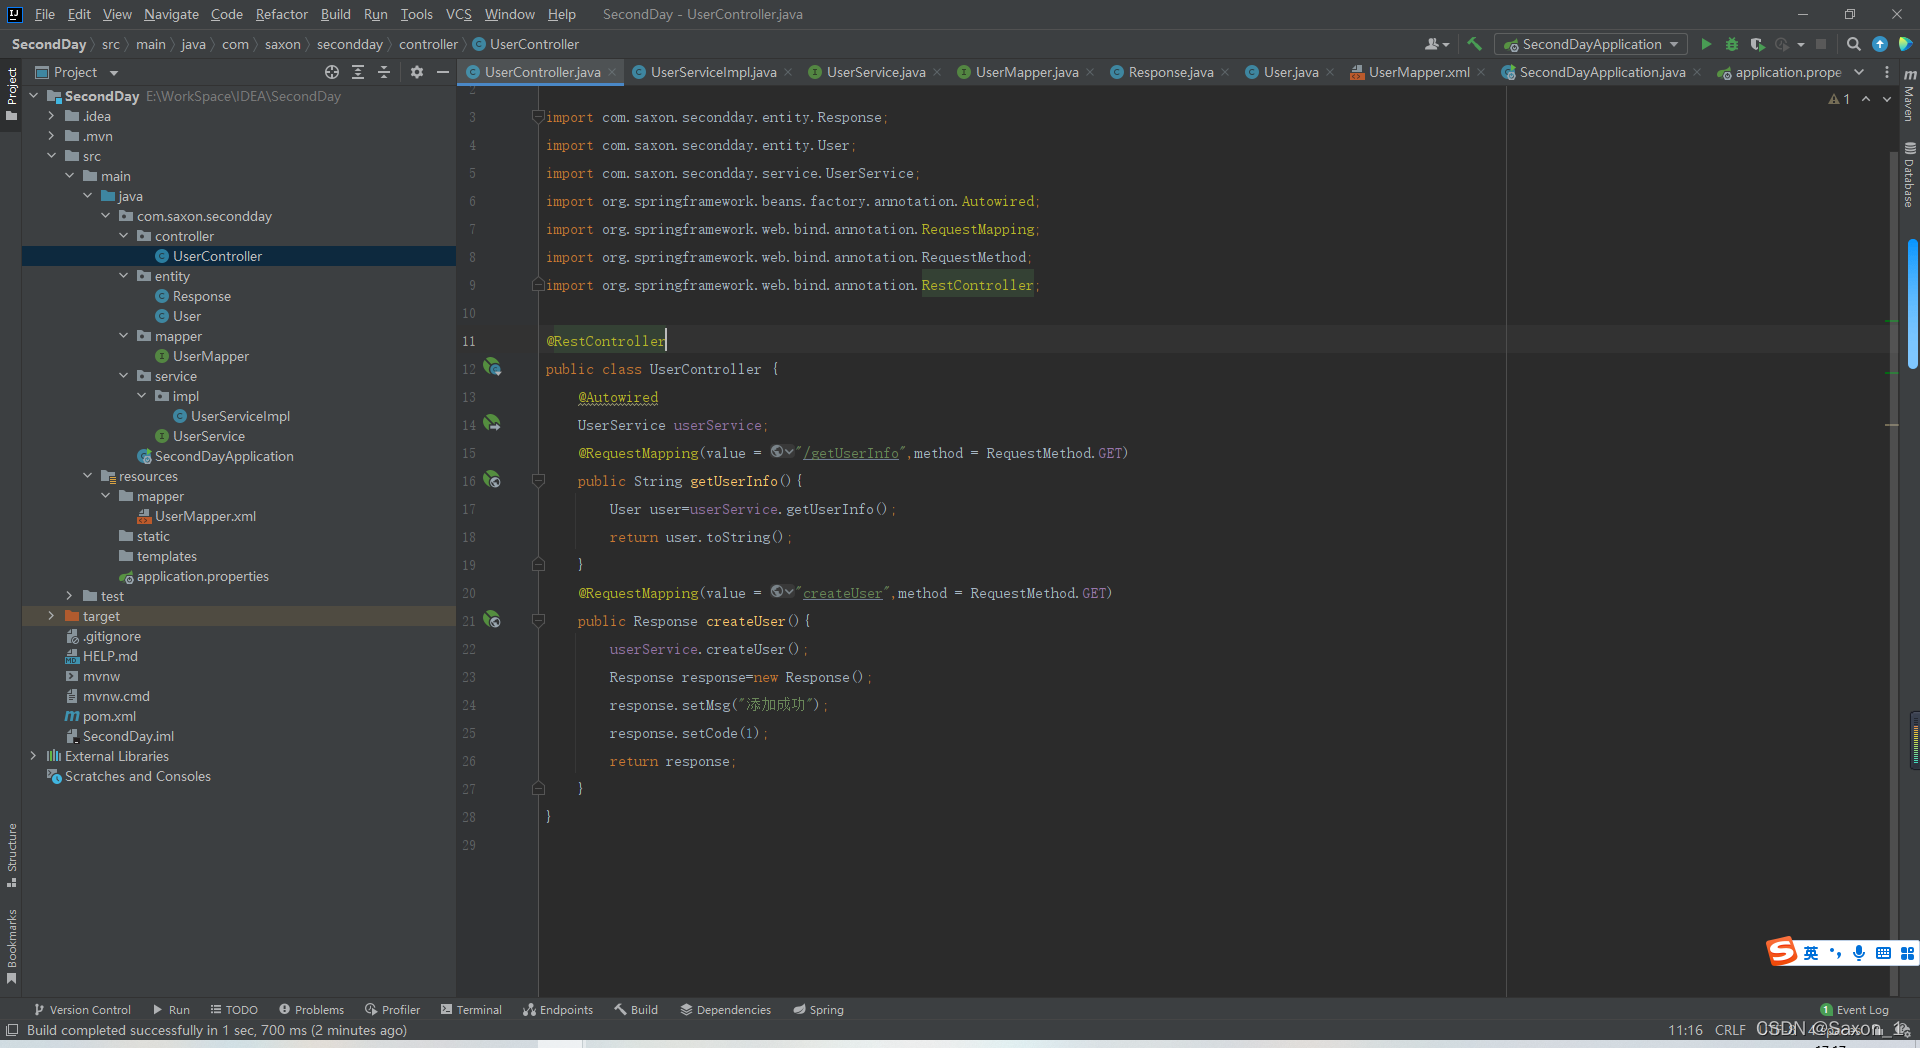Open the Problems tool window

point(311,1010)
